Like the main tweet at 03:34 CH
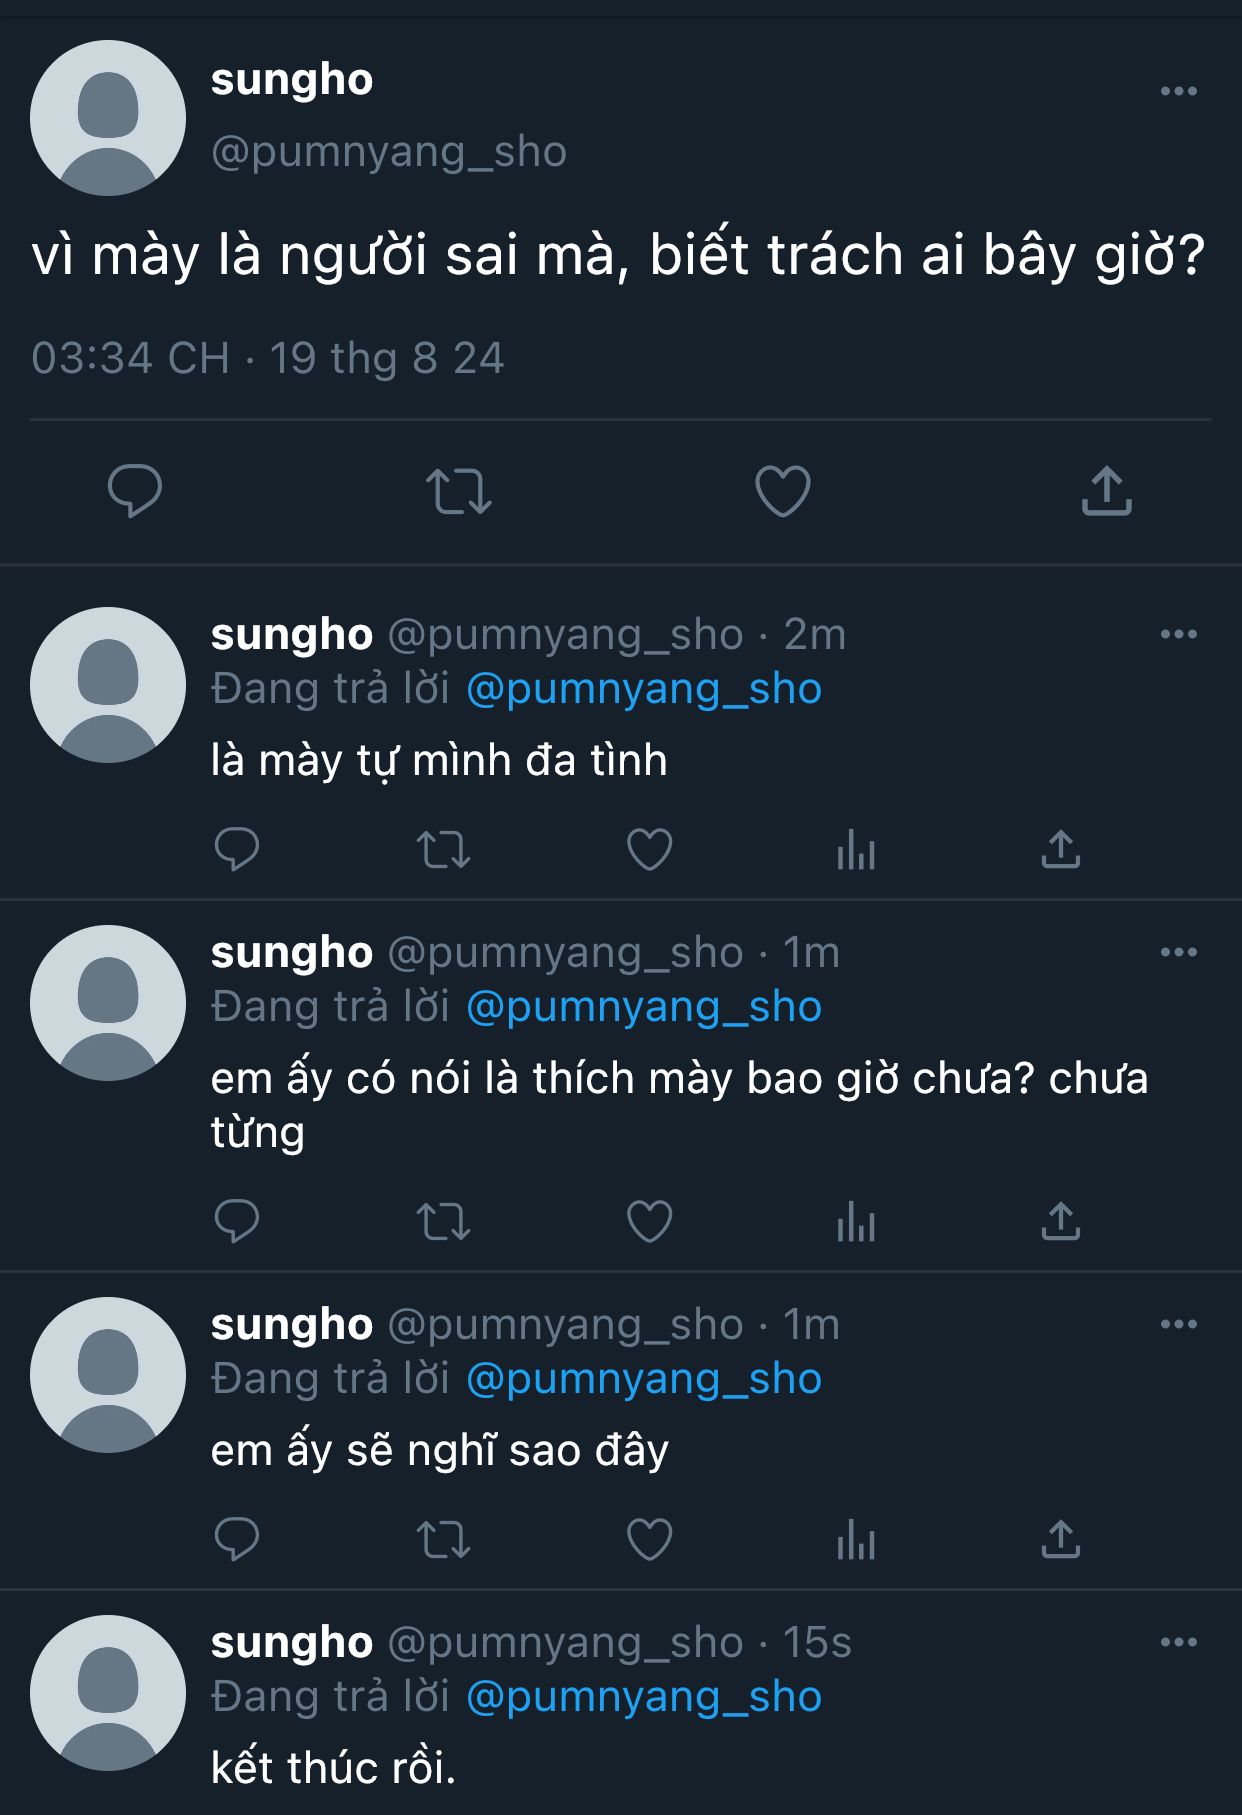 point(782,491)
